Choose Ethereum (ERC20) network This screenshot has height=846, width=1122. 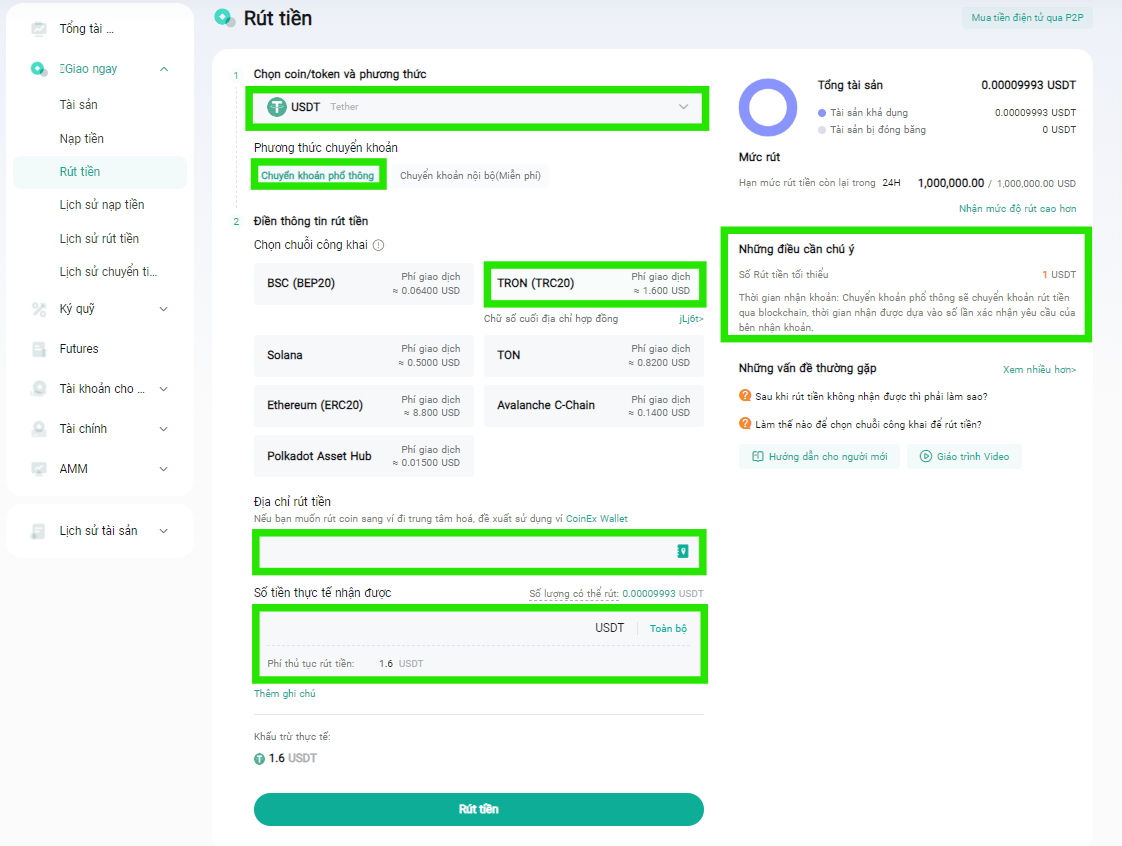(x=364, y=406)
